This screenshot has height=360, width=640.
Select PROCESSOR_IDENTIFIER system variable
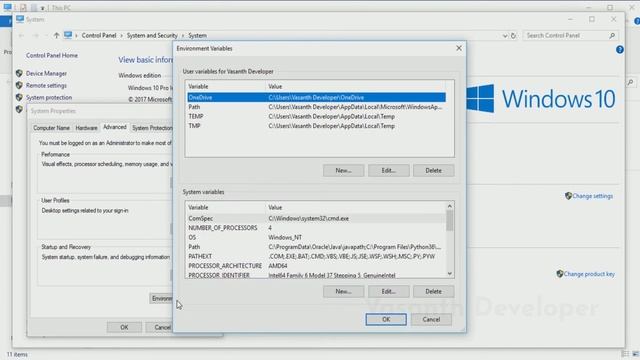pos(316,275)
